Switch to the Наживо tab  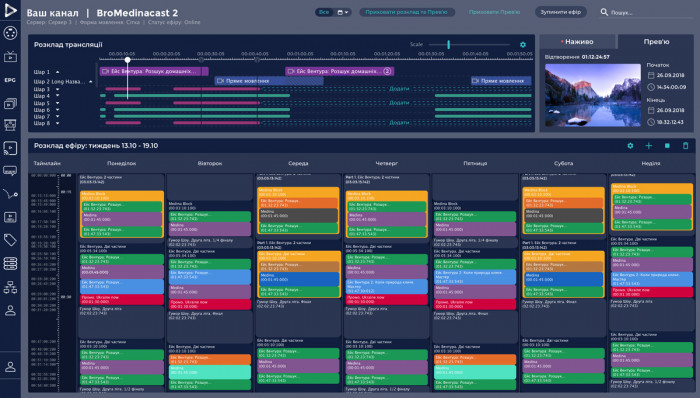click(x=577, y=41)
